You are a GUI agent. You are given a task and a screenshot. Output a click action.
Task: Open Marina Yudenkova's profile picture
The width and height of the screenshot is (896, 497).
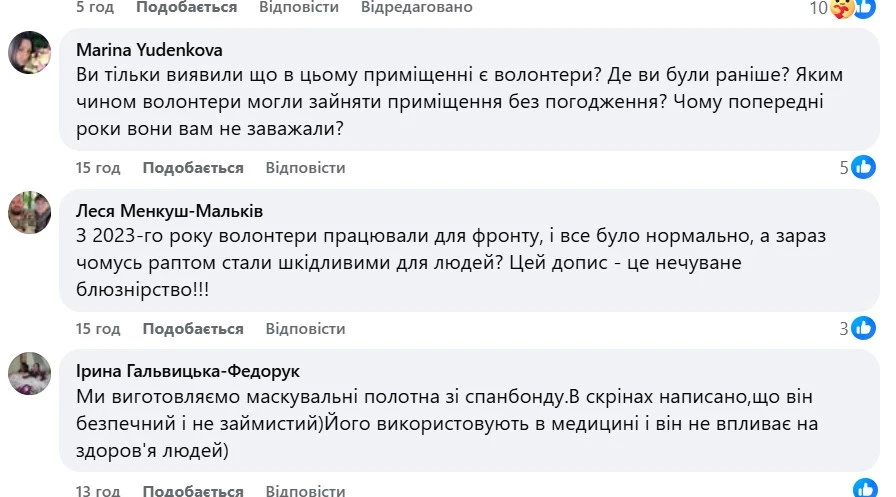click(29, 53)
